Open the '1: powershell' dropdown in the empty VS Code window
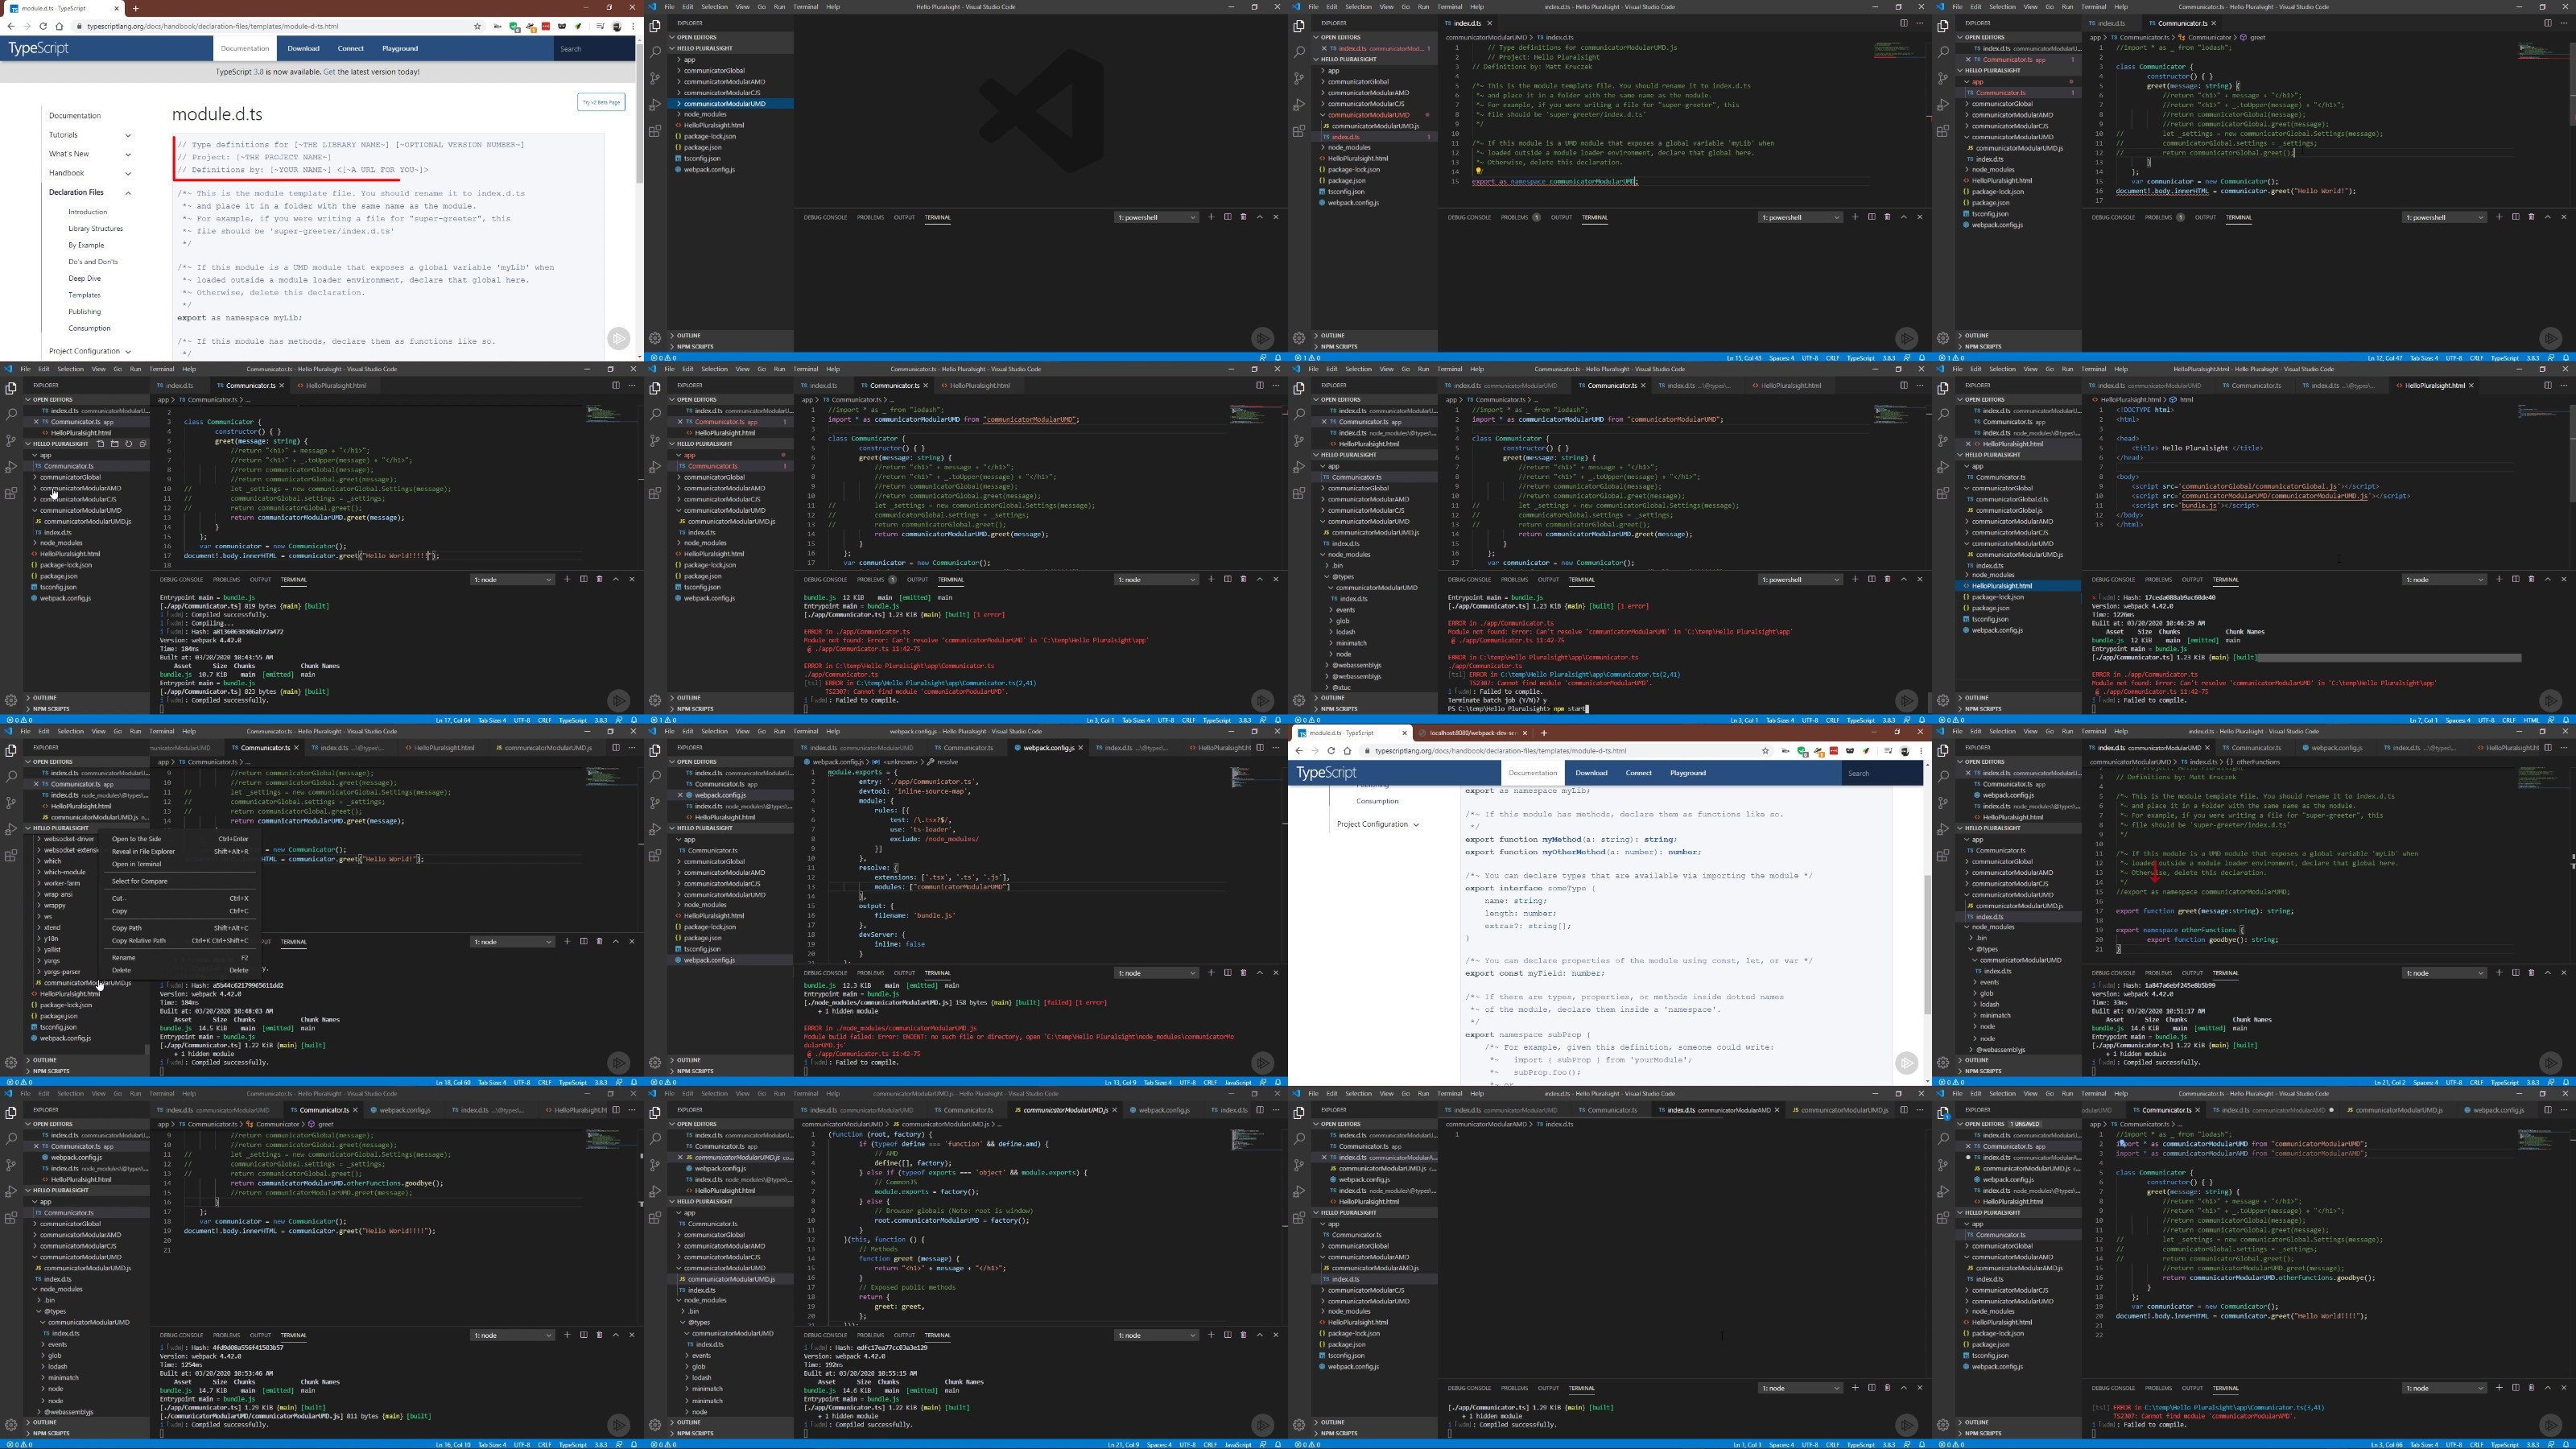2576x1449 pixels. [x=1156, y=217]
